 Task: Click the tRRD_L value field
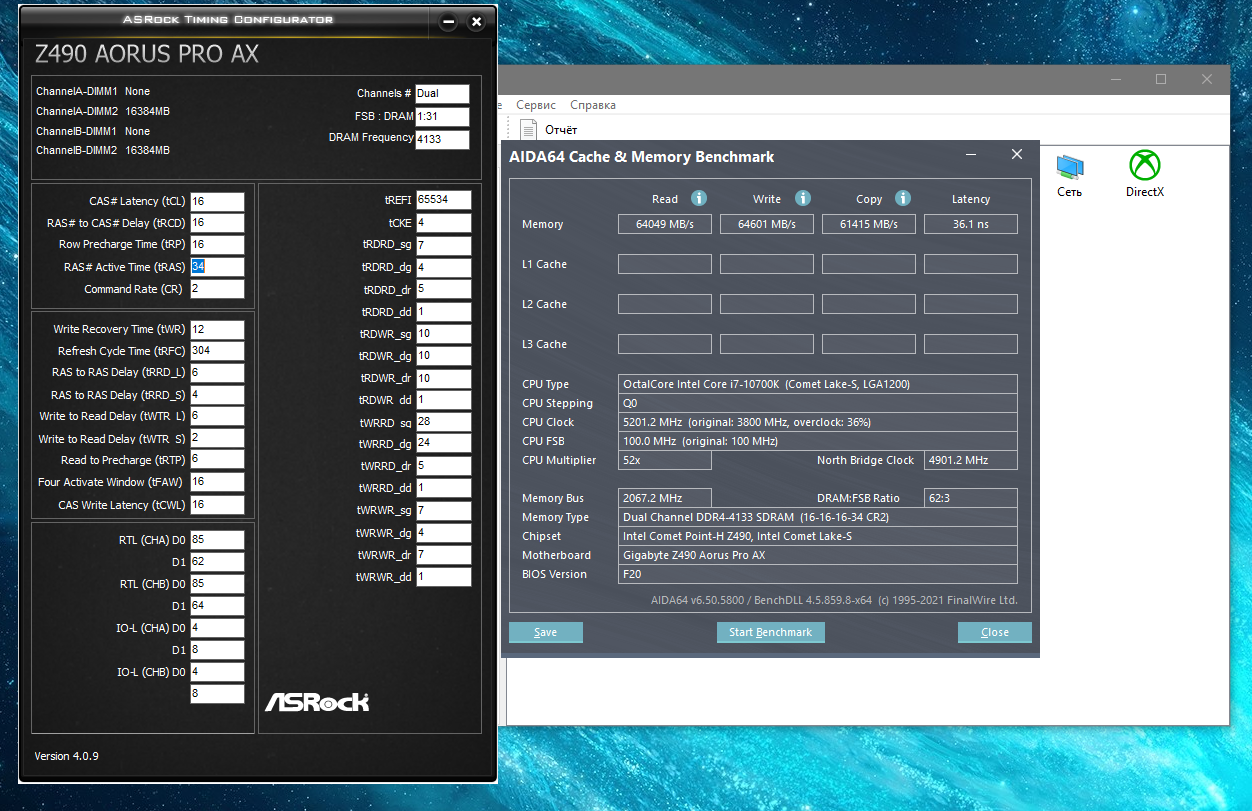217,372
